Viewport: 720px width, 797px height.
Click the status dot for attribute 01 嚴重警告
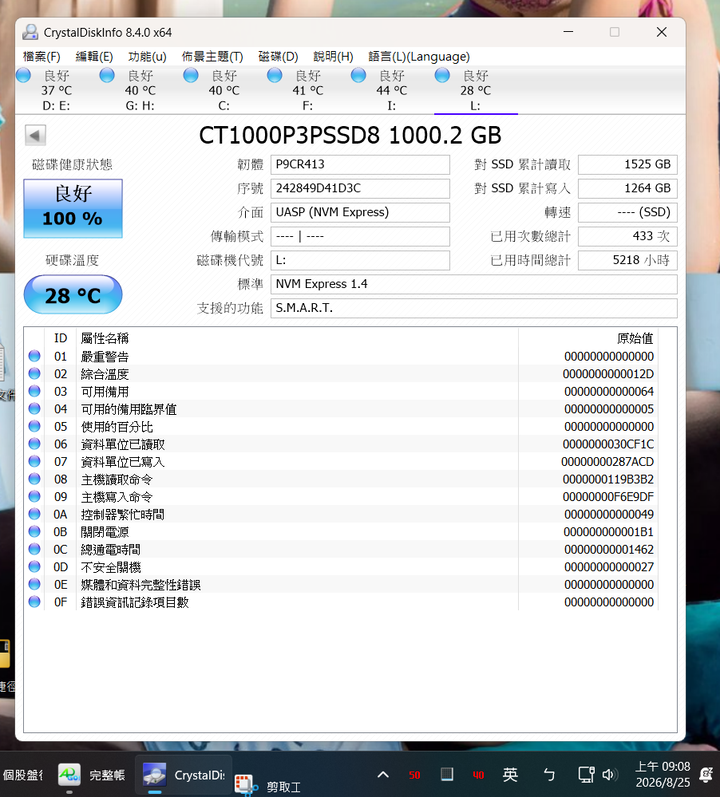coord(35,356)
